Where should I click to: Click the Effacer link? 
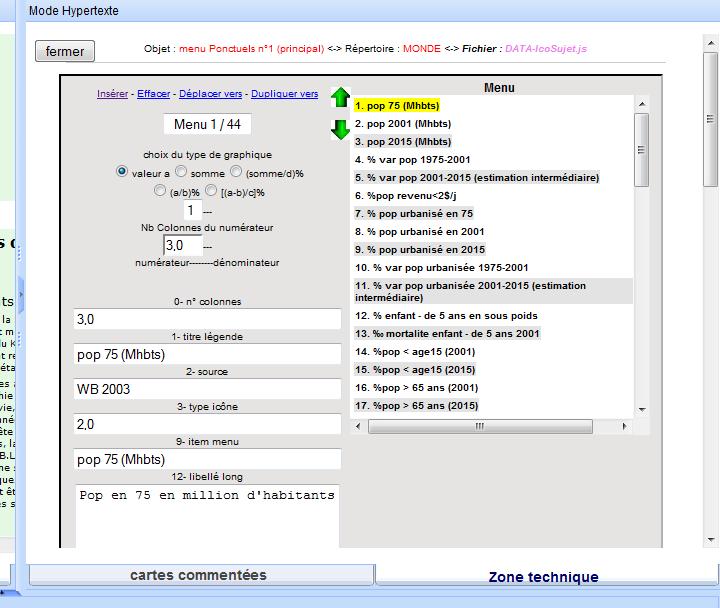(153, 94)
